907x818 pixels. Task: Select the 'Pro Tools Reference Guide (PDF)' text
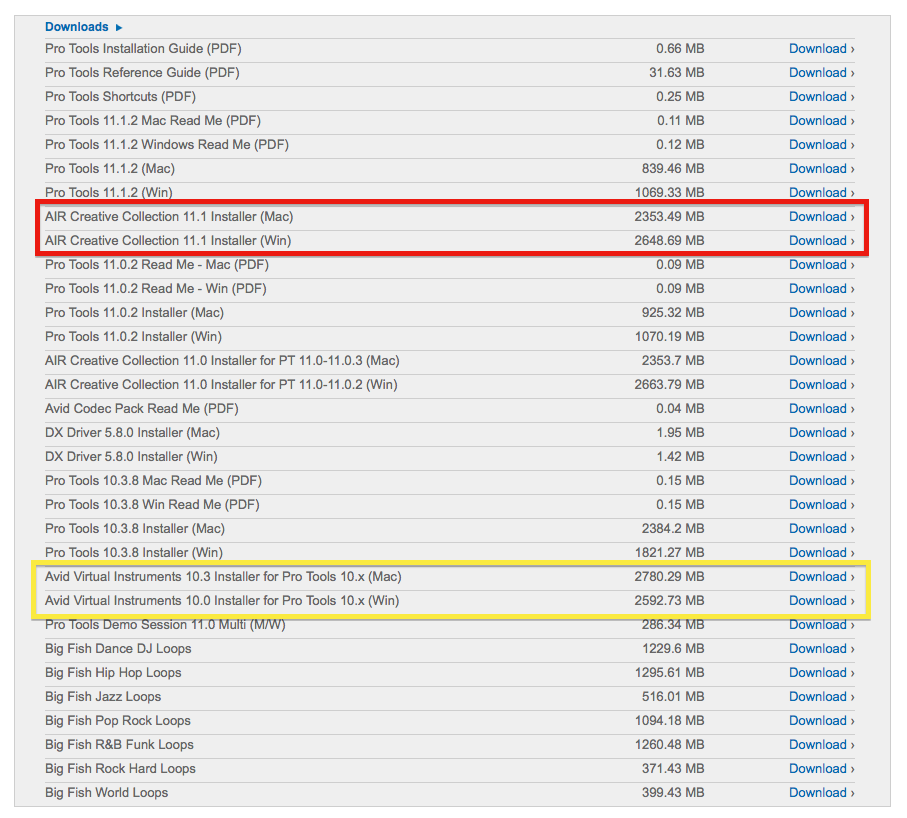tap(142, 73)
